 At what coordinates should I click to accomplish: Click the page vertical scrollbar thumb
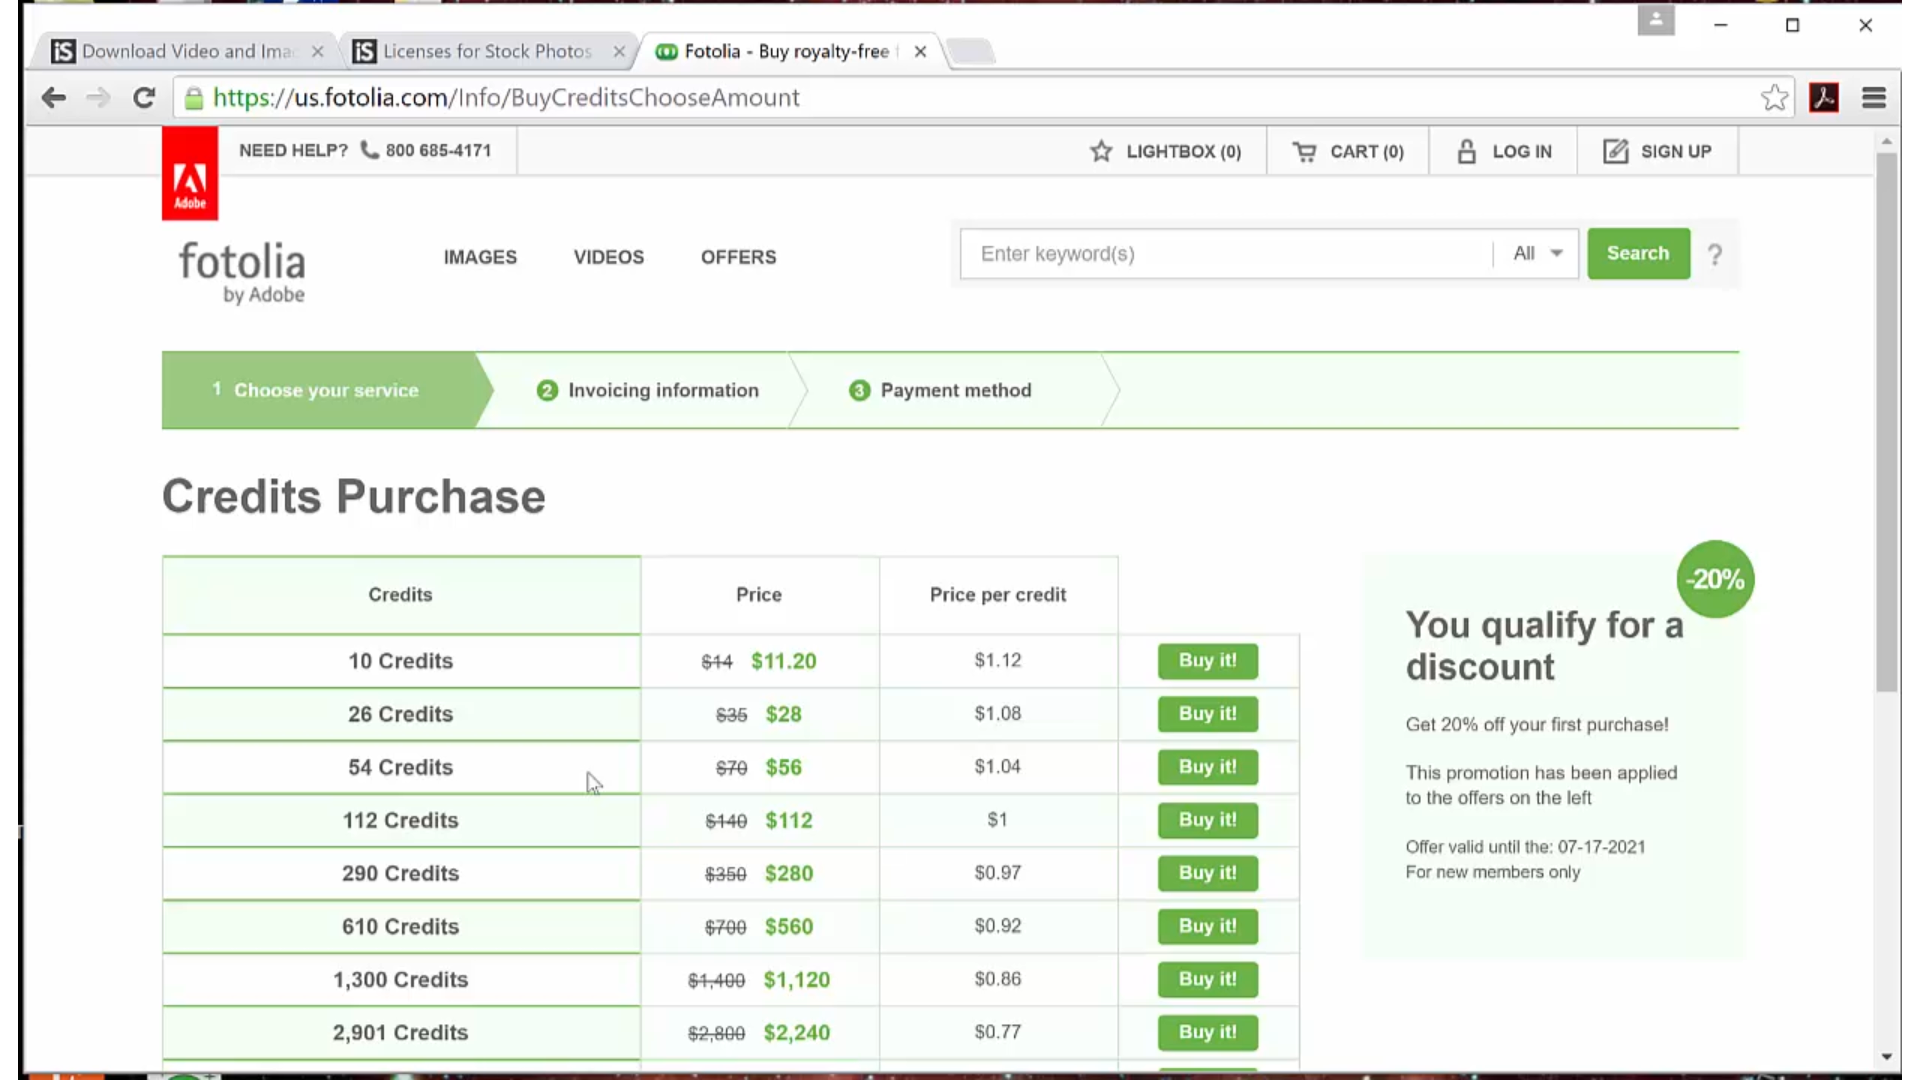(x=1886, y=420)
